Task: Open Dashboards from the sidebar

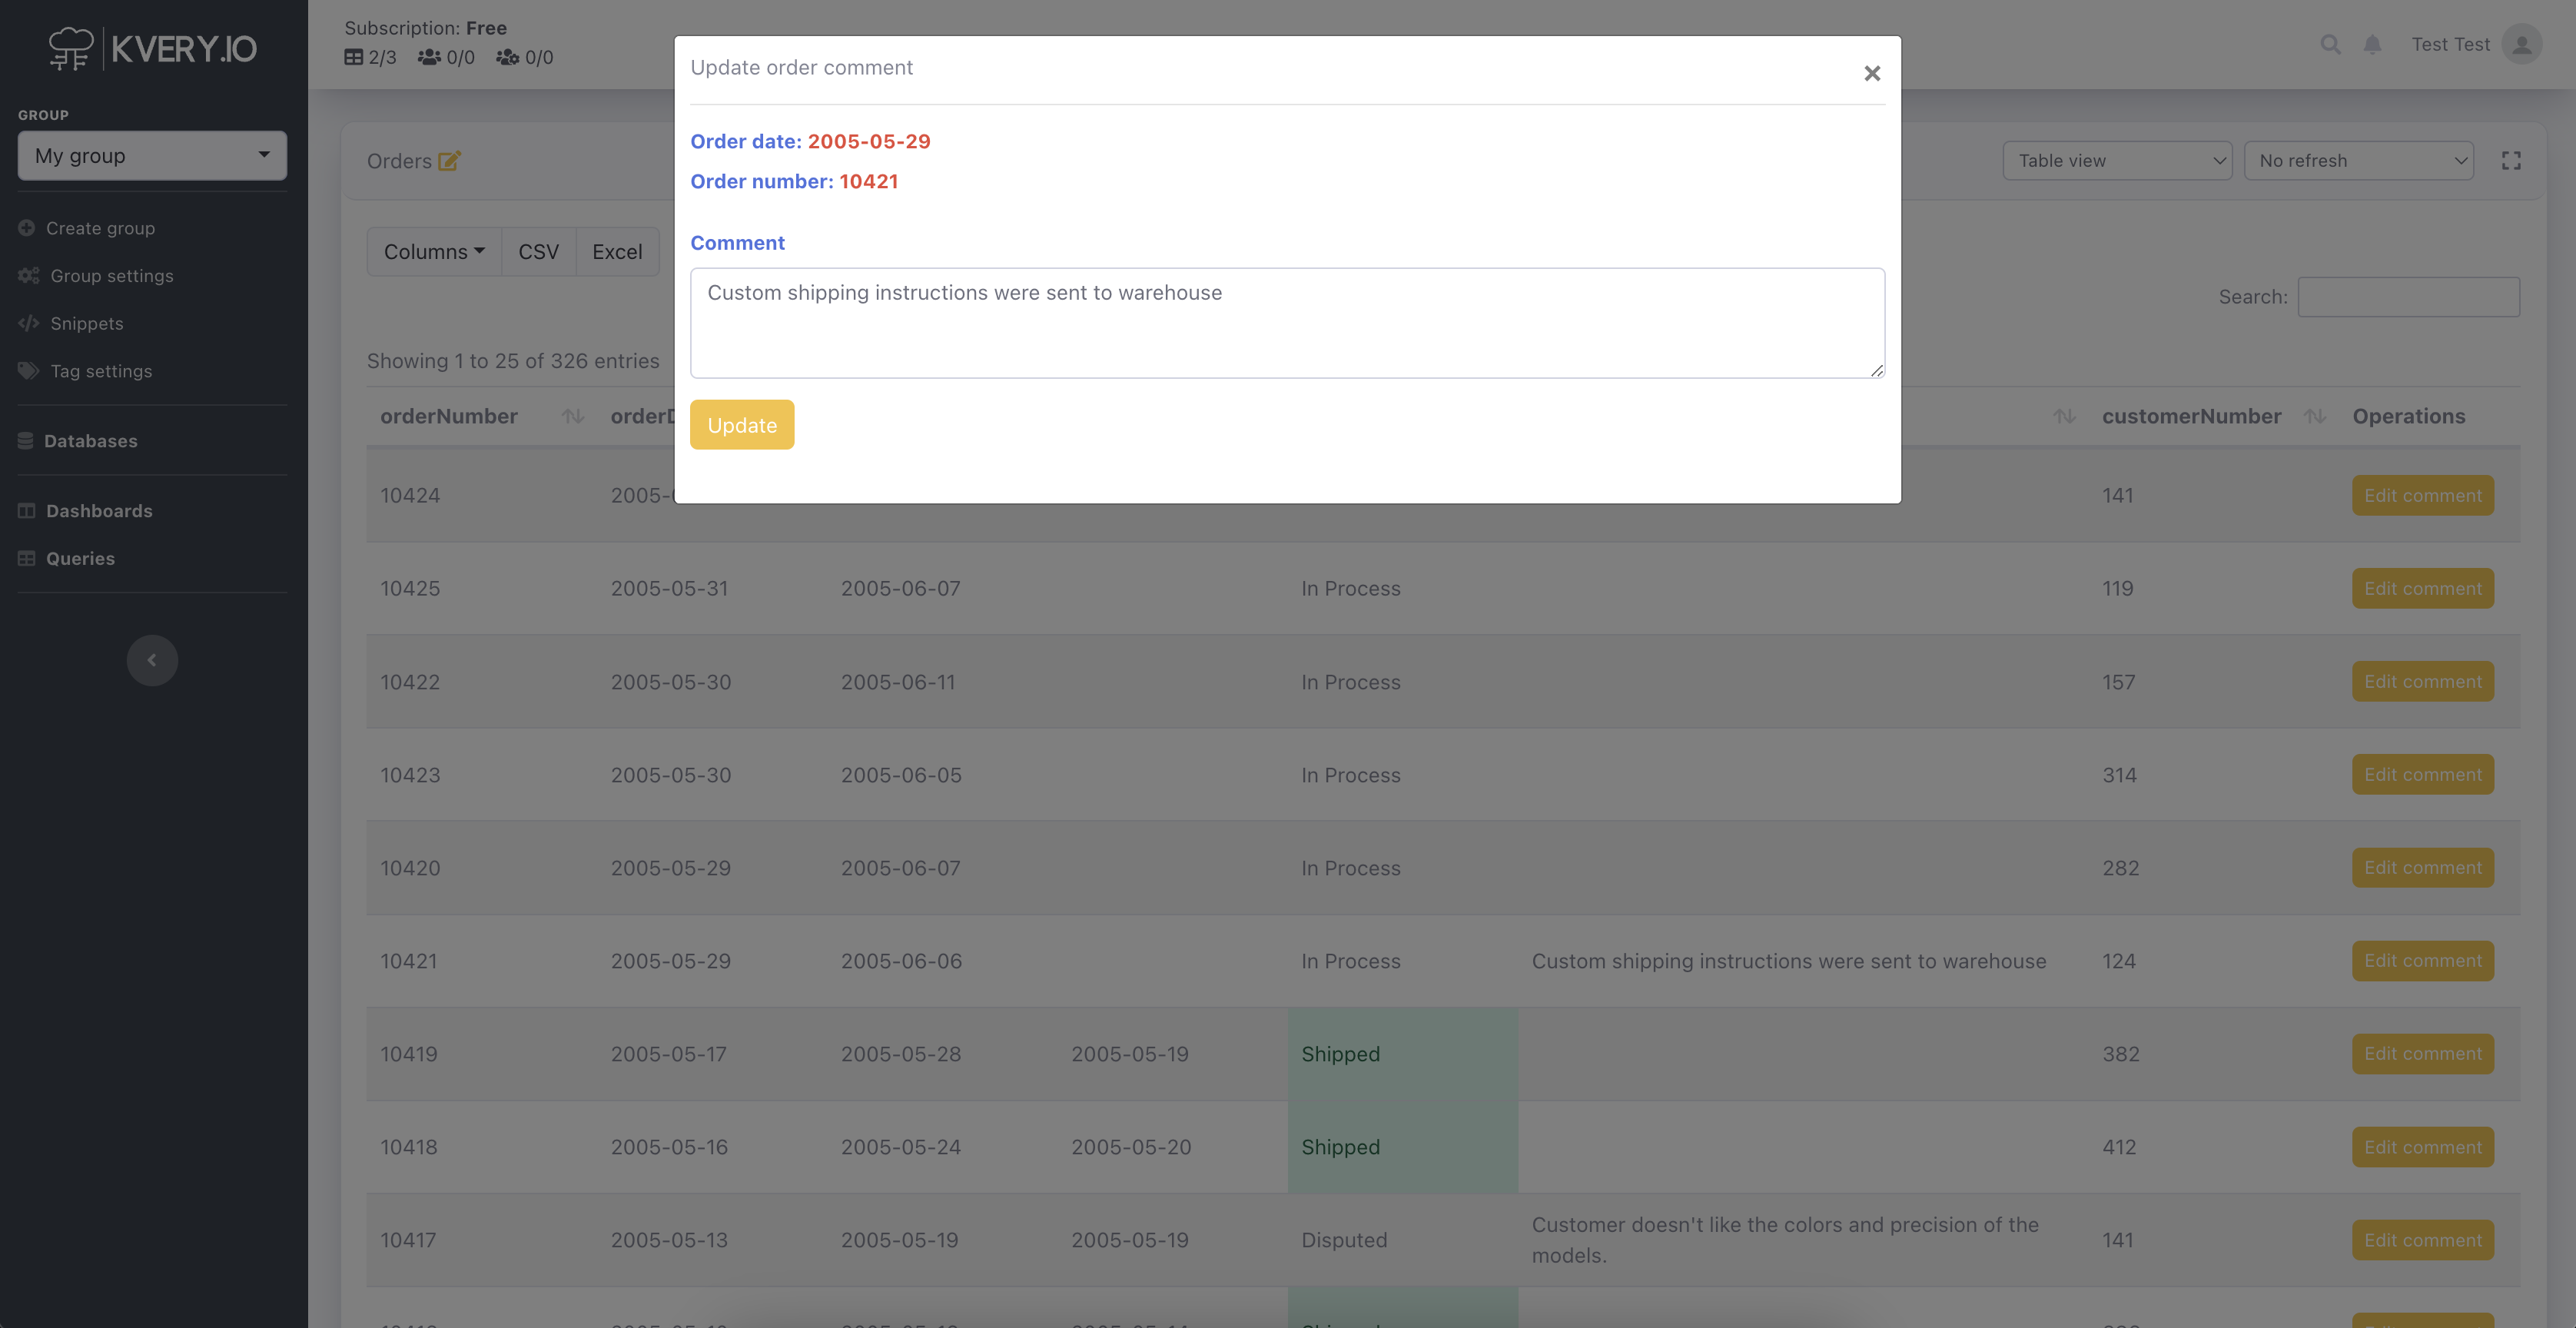Action: point(99,511)
